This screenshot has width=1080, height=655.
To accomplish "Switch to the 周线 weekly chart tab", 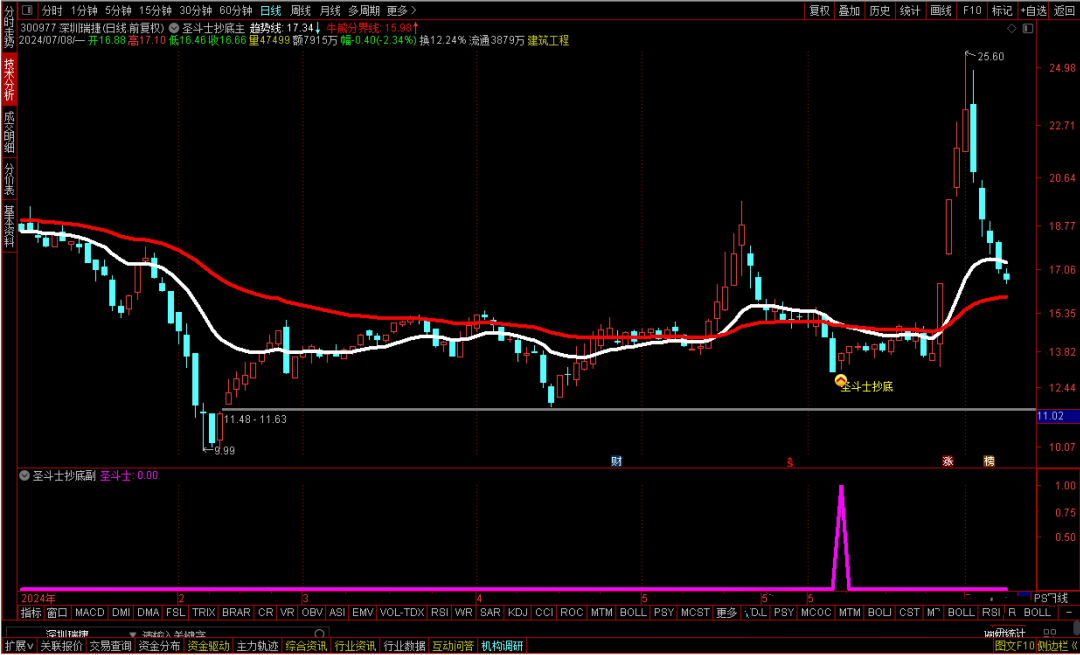I will (301, 10).
